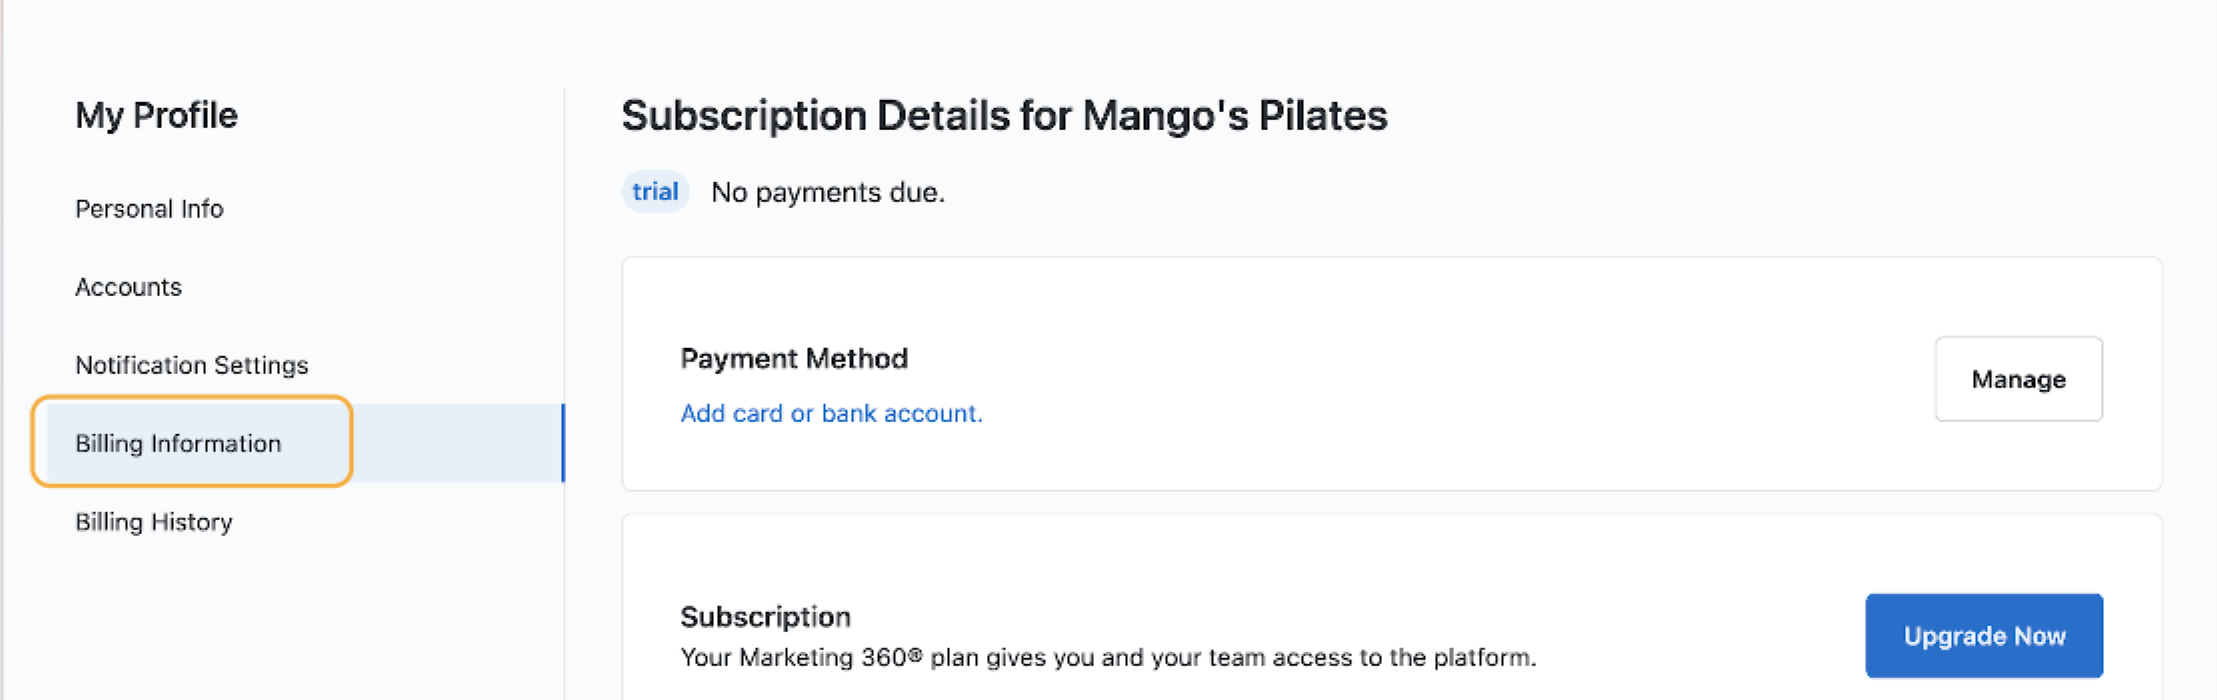The height and width of the screenshot is (700, 2217).
Task: Click the 'Payment Method' card title
Action: pyautogui.click(x=794, y=358)
